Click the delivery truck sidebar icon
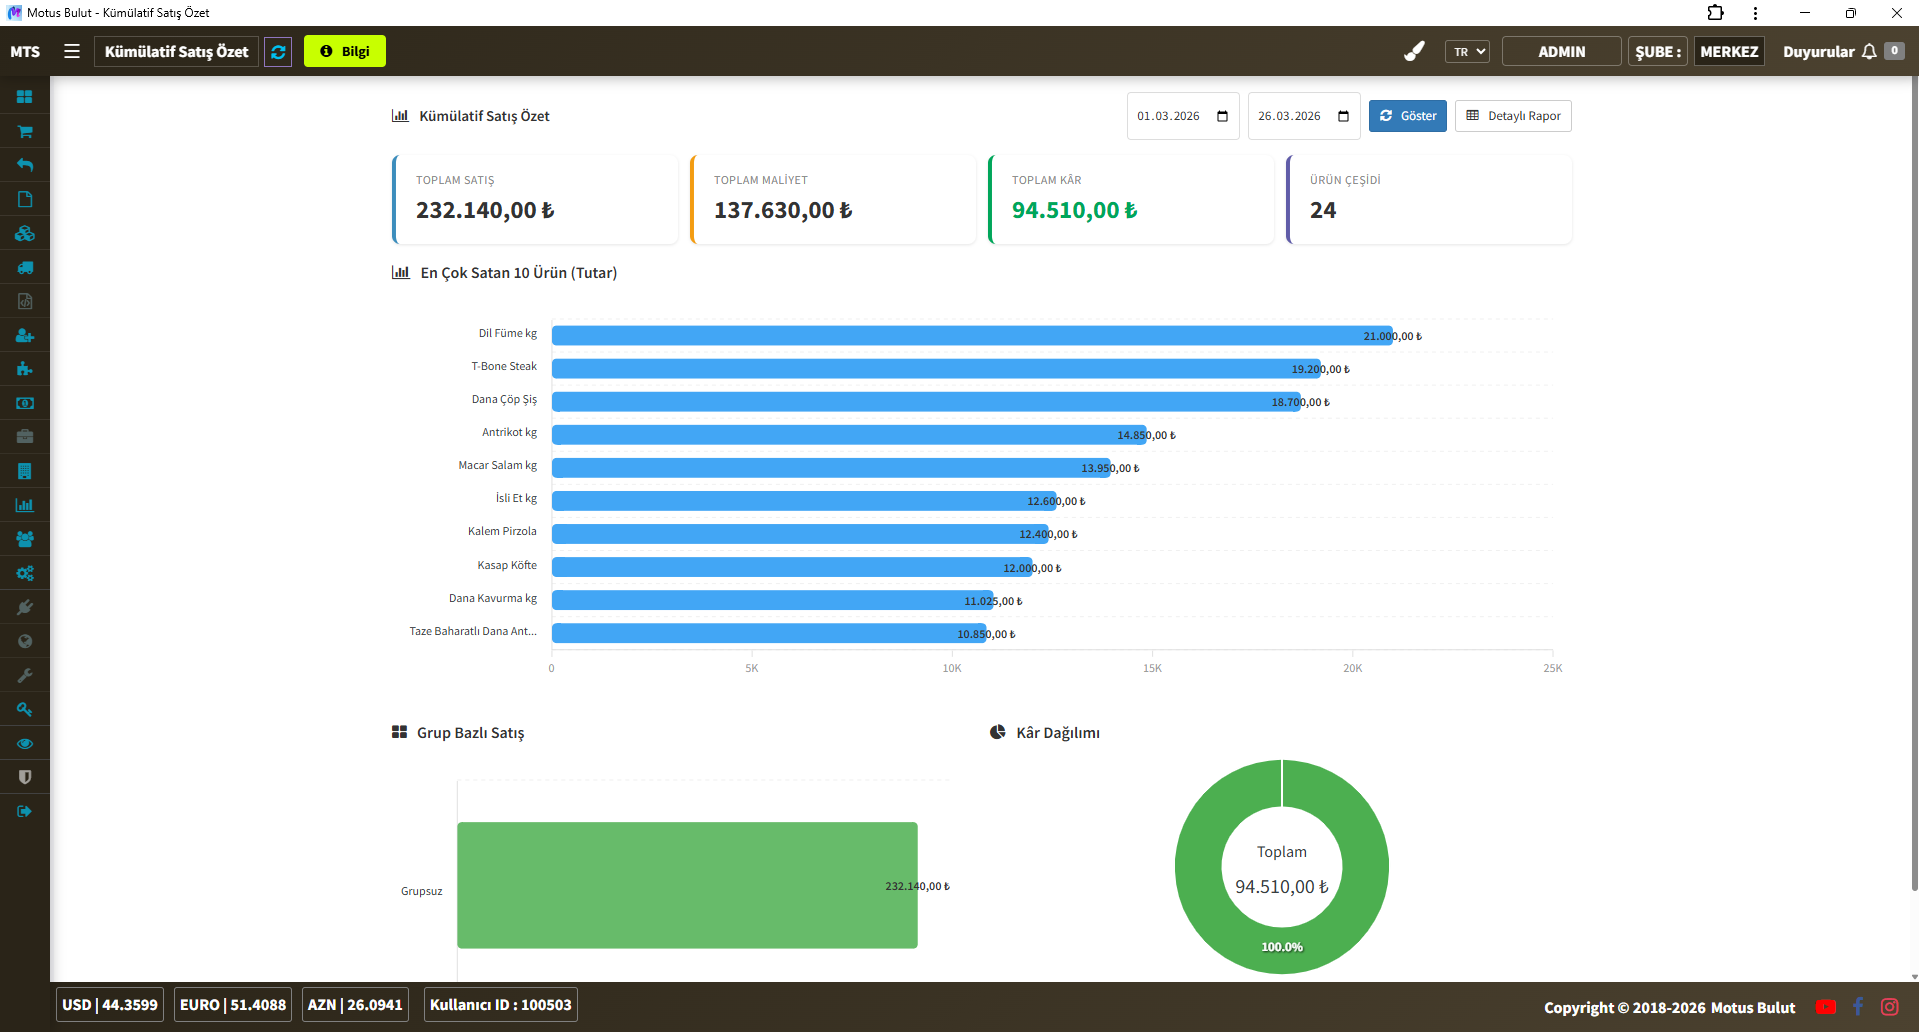The width and height of the screenshot is (1919, 1032). (25, 267)
